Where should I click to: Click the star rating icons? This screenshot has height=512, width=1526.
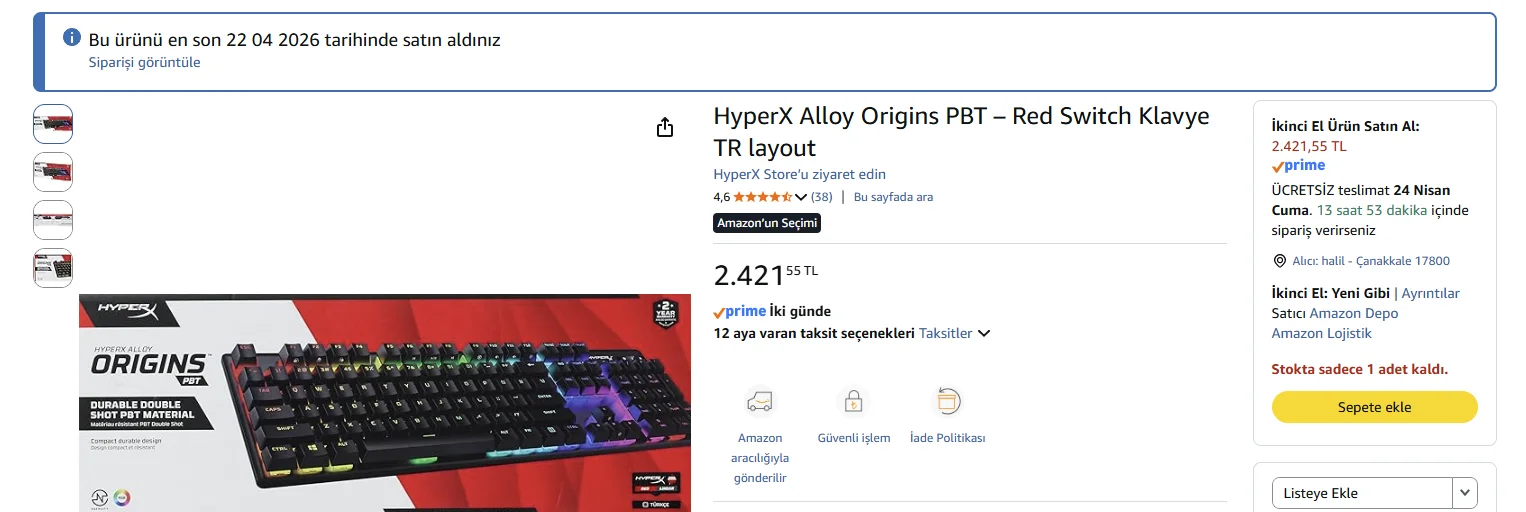tap(763, 197)
